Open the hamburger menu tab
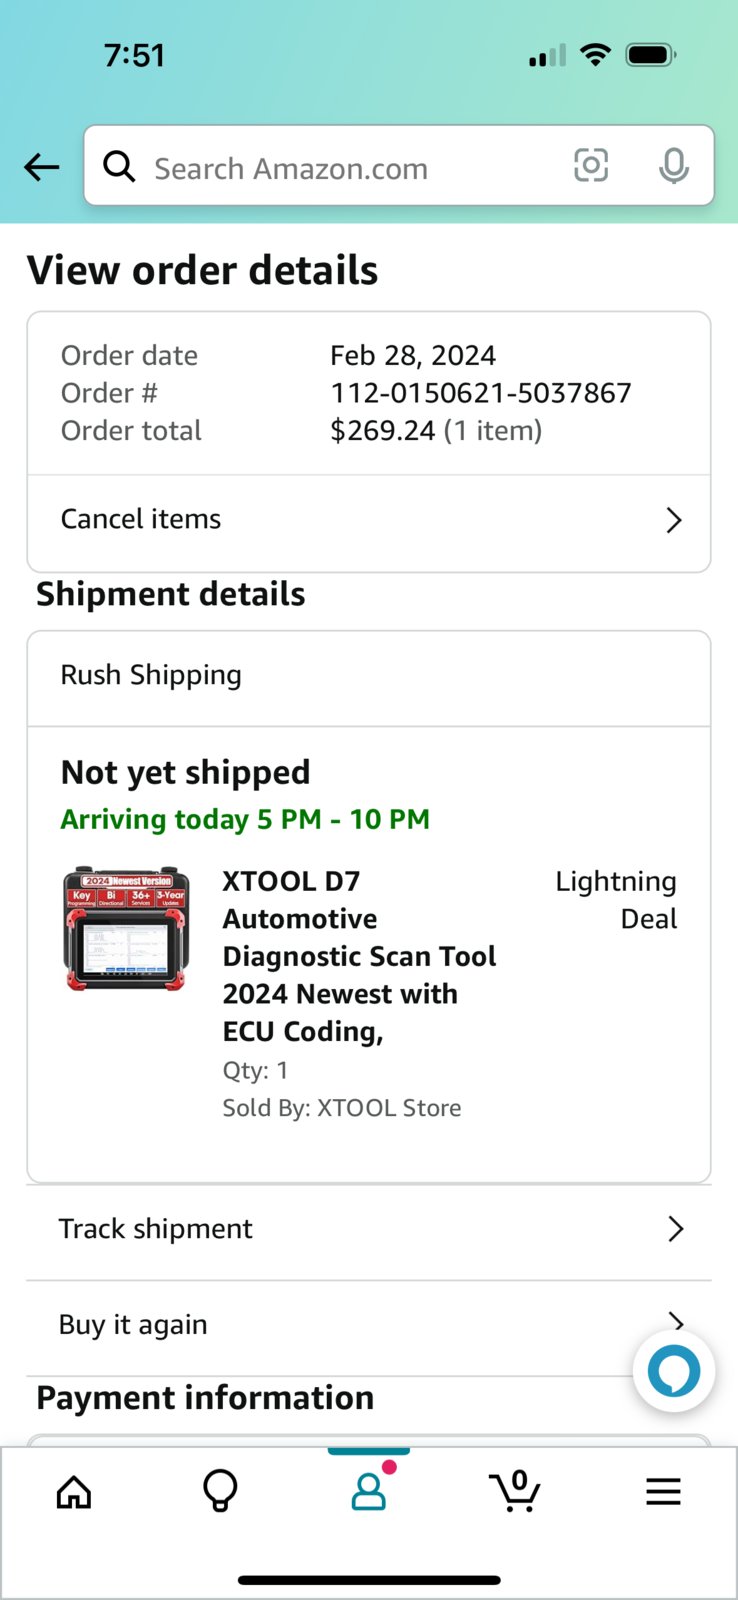Viewport: 738px width, 1600px height. [x=663, y=1492]
